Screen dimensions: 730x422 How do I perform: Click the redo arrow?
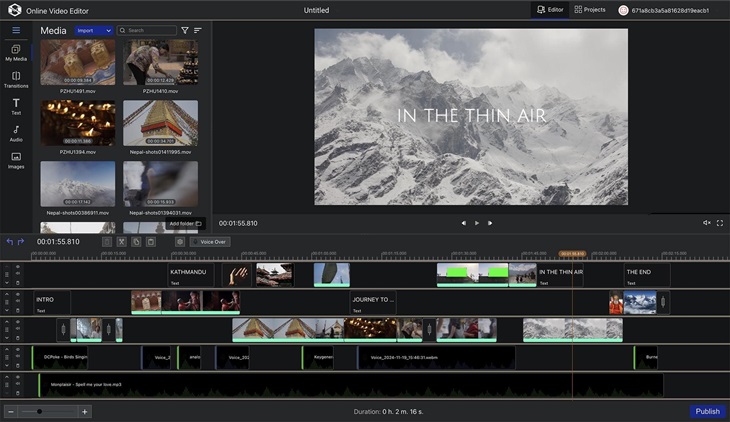(x=21, y=242)
